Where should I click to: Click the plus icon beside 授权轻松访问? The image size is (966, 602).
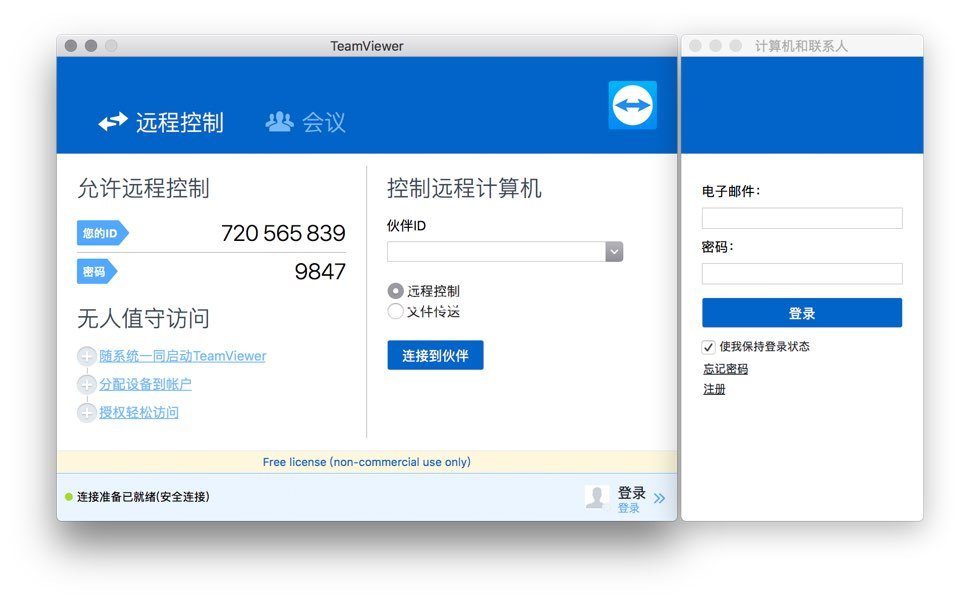[86, 412]
